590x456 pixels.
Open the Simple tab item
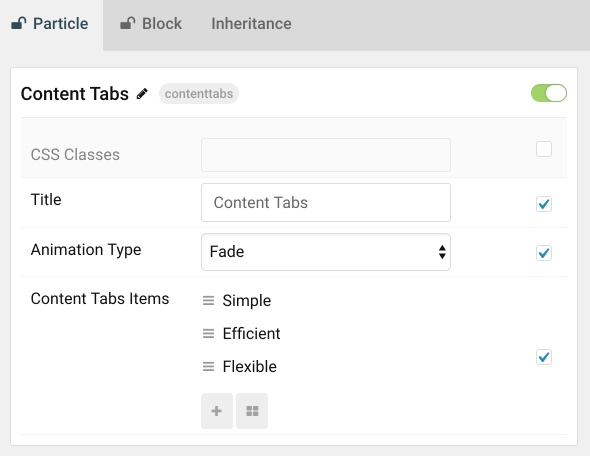tap(246, 301)
